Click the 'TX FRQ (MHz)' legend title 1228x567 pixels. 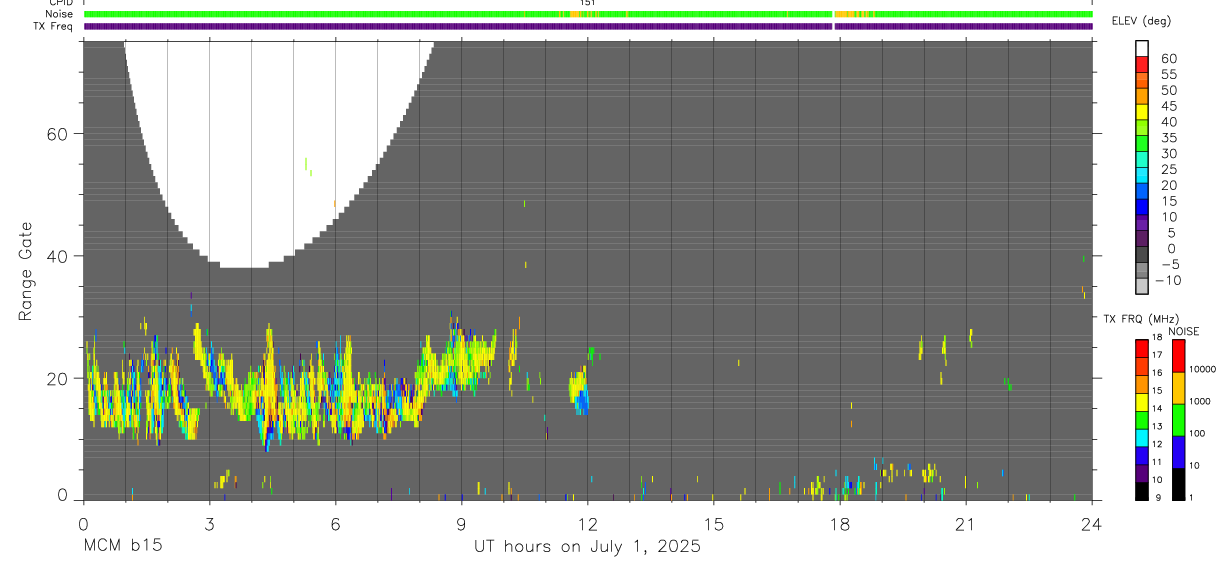(x=1140, y=319)
